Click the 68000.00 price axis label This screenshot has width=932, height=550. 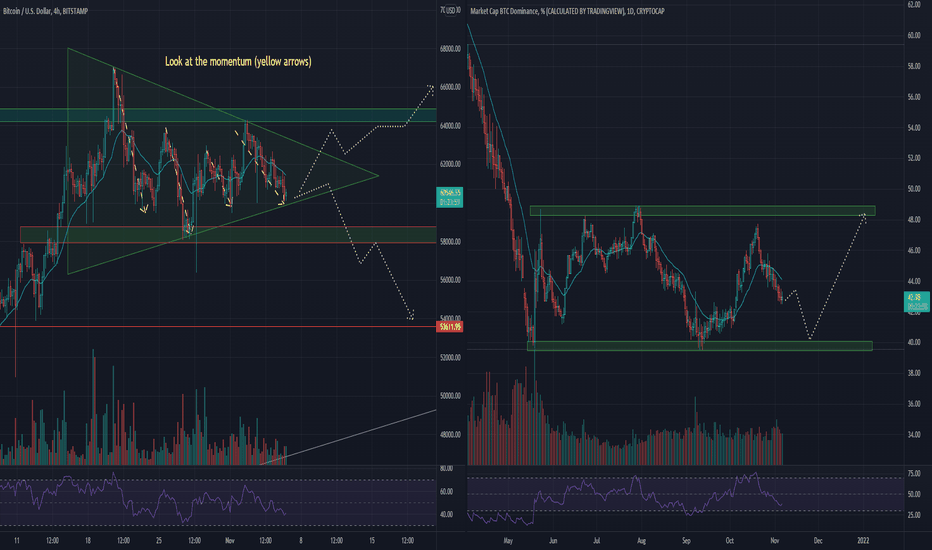(x=450, y=49)
